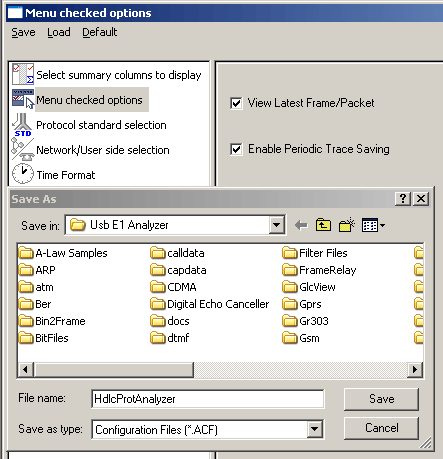Click the help question mark button

[x=403, y=199]
